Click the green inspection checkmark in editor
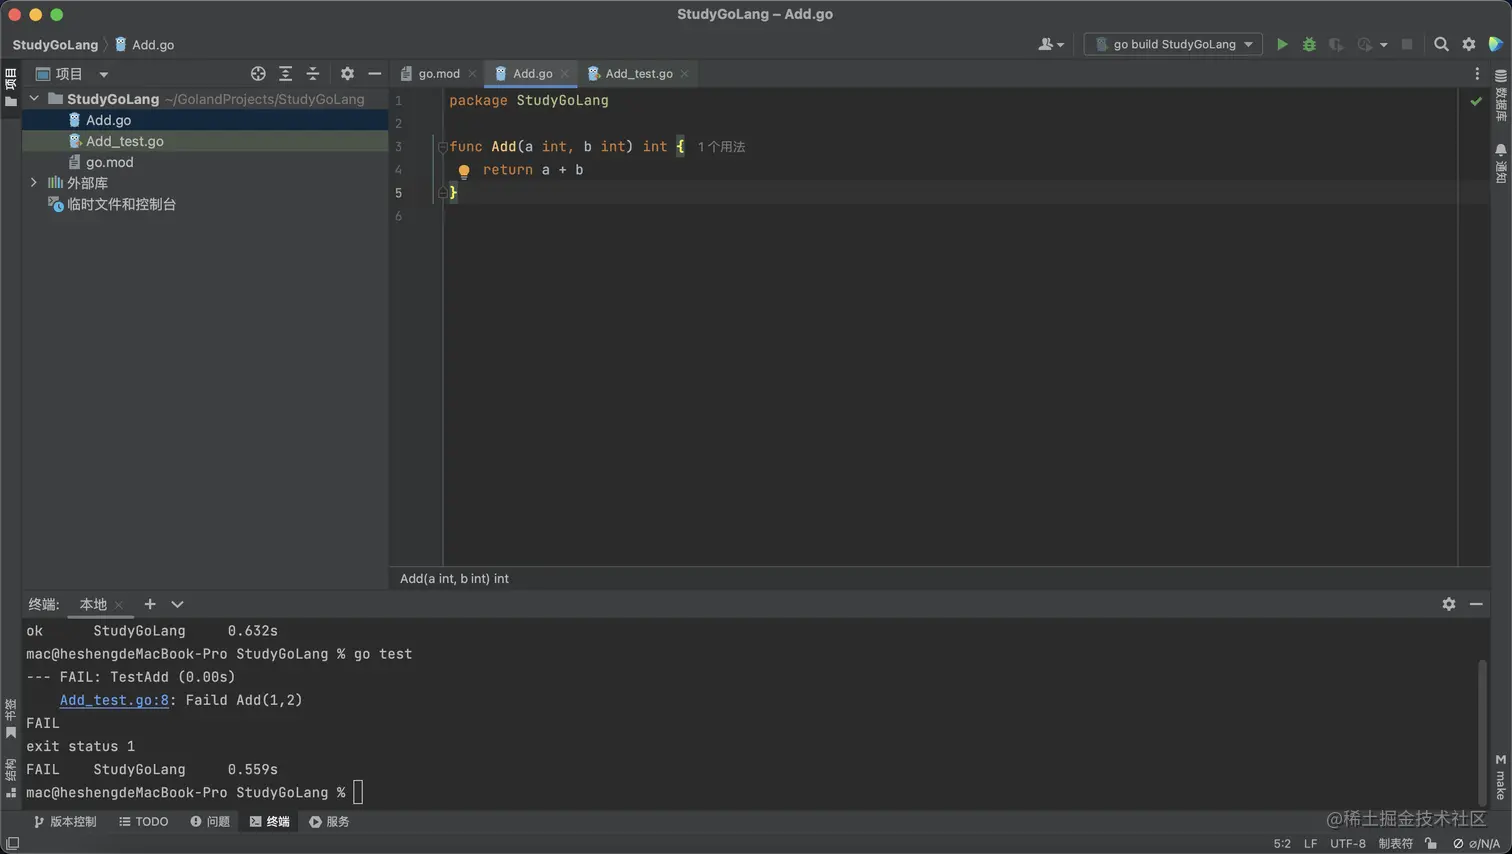The height and width of the screenshot is (854, 1512). click(1476, 101)
